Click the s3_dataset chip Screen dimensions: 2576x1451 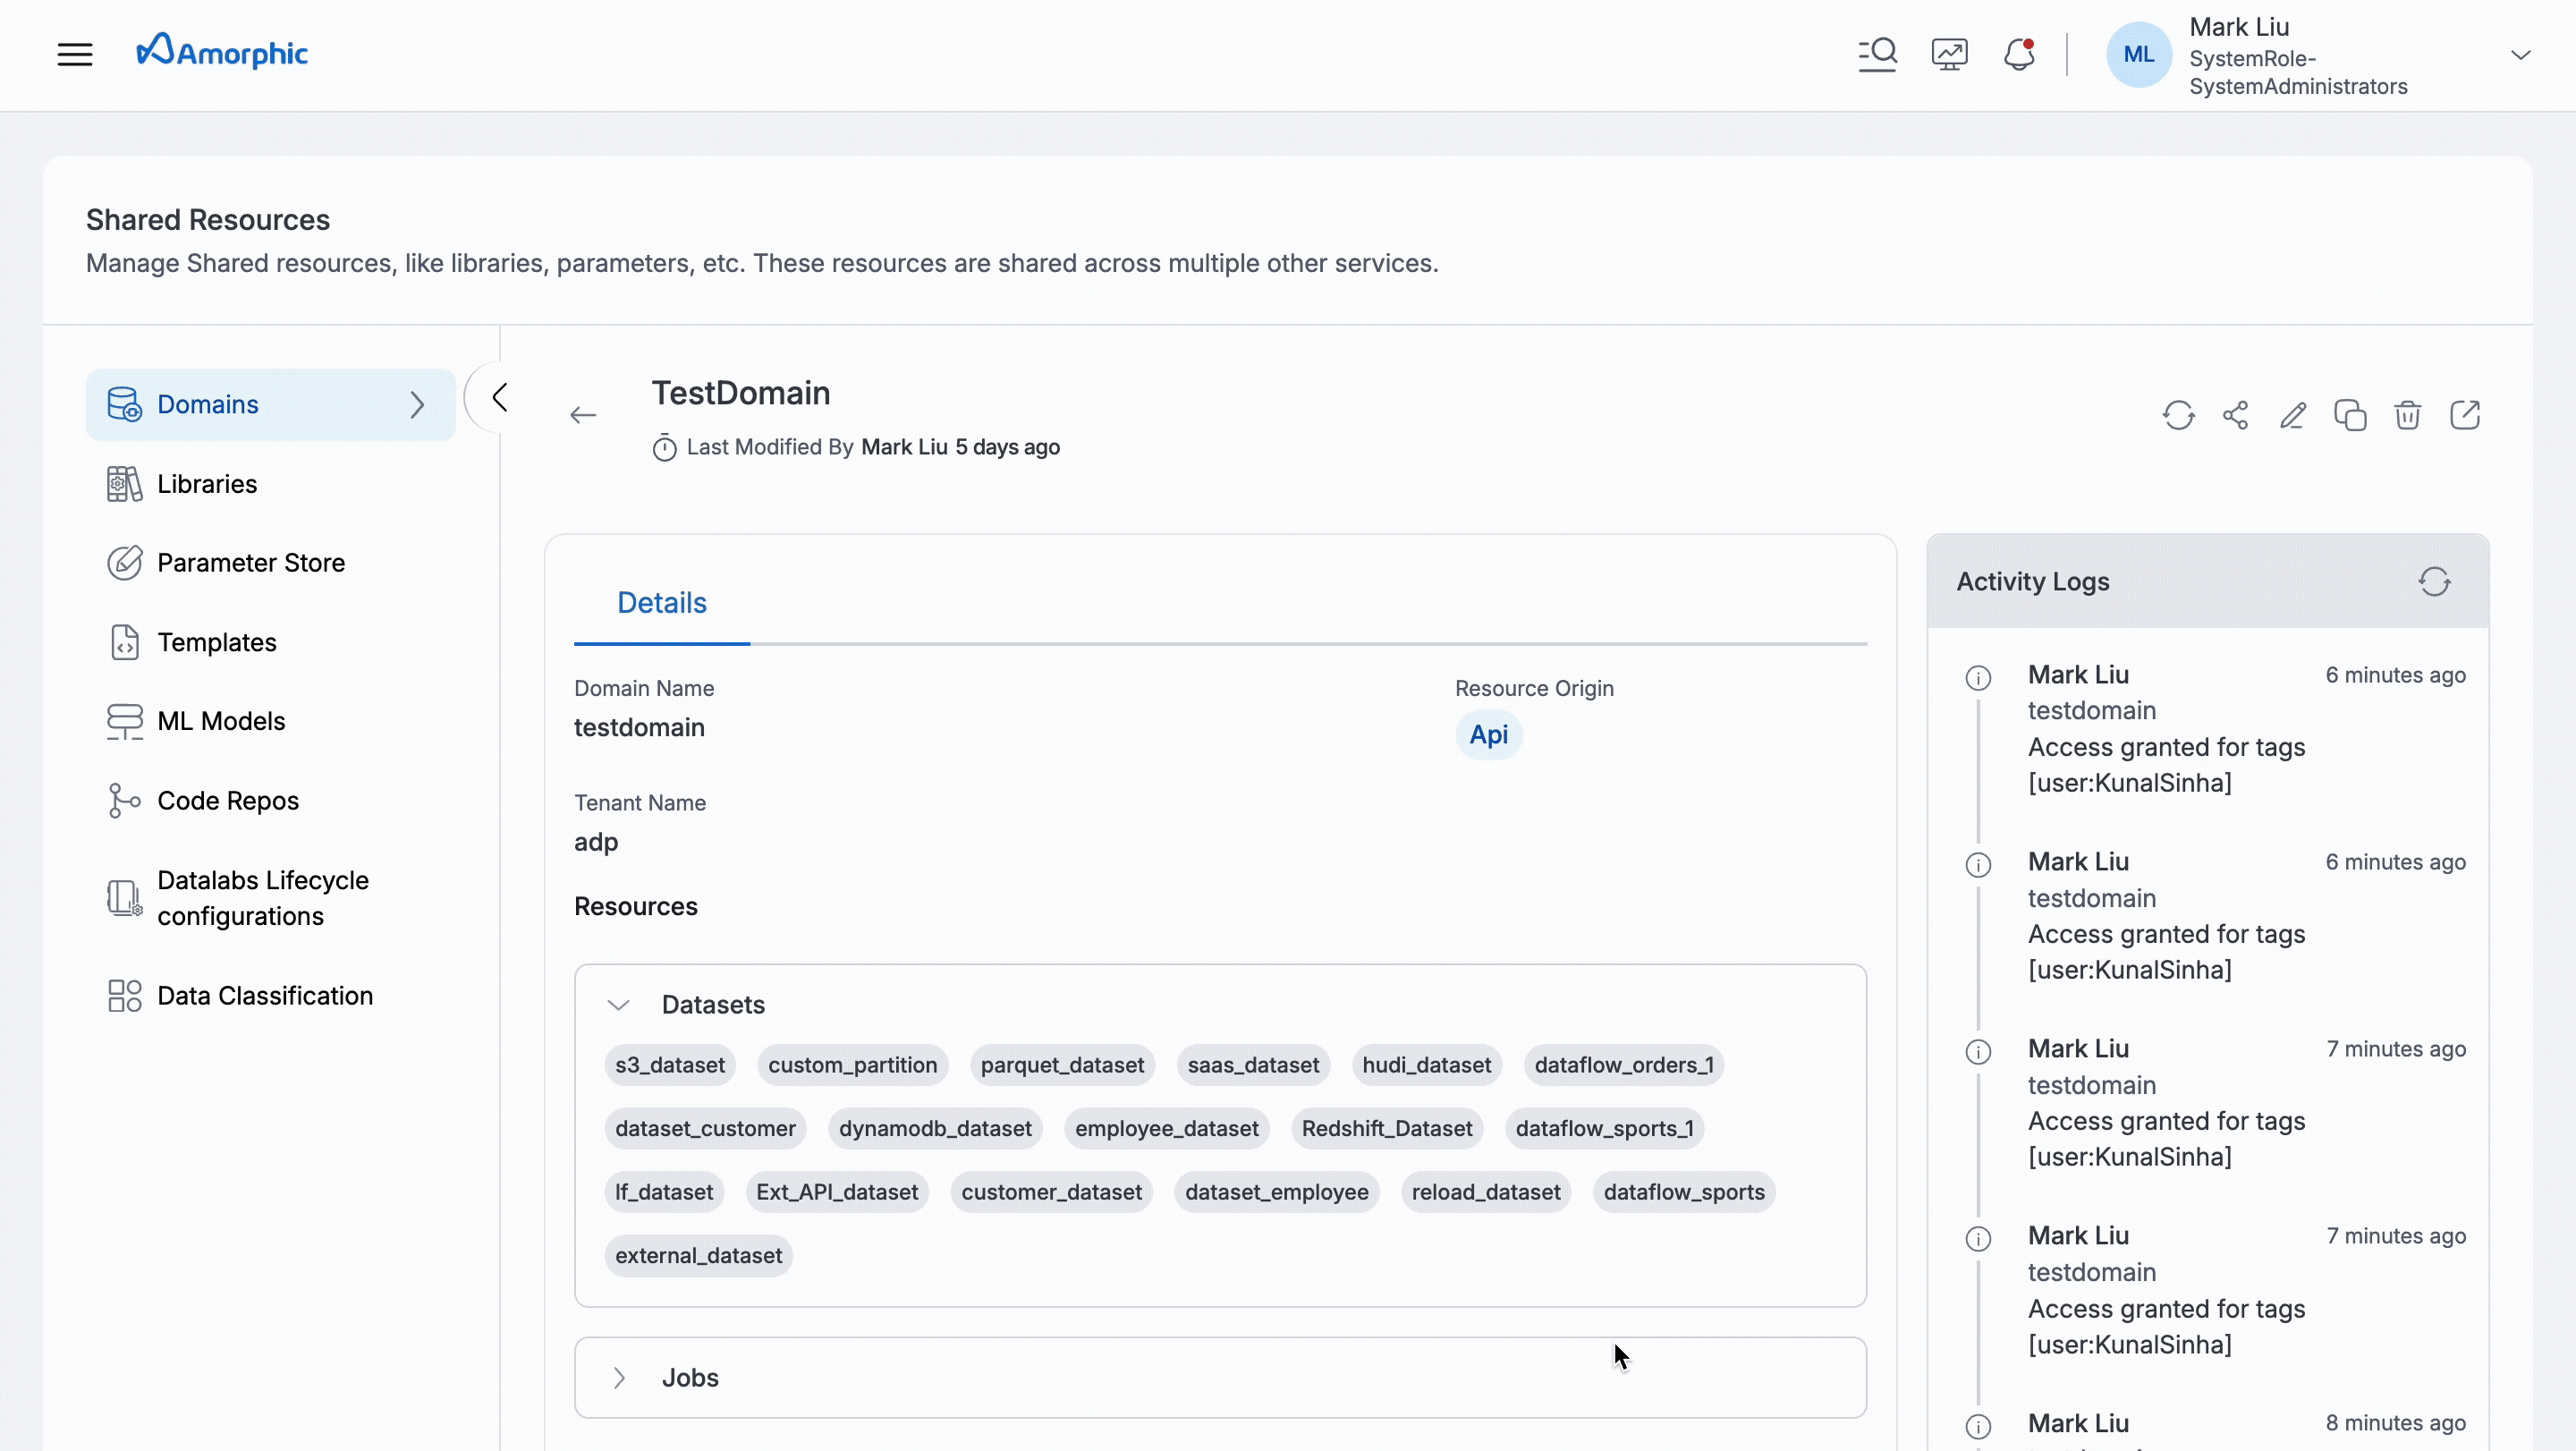point(670,1065)
